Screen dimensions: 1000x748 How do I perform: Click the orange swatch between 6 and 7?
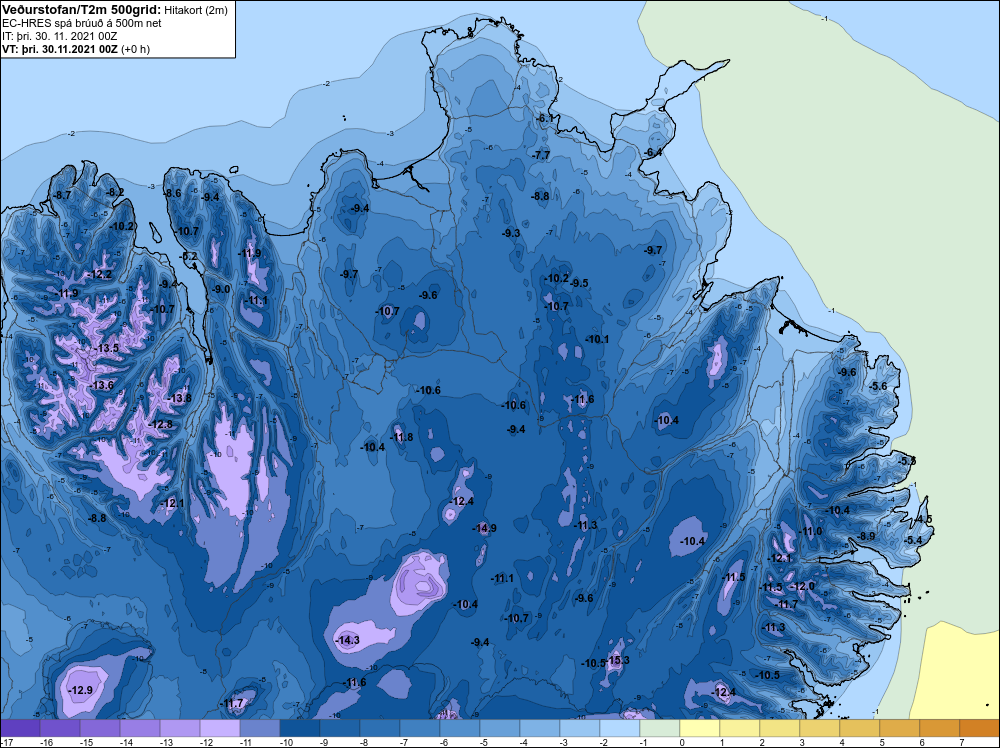939,728
